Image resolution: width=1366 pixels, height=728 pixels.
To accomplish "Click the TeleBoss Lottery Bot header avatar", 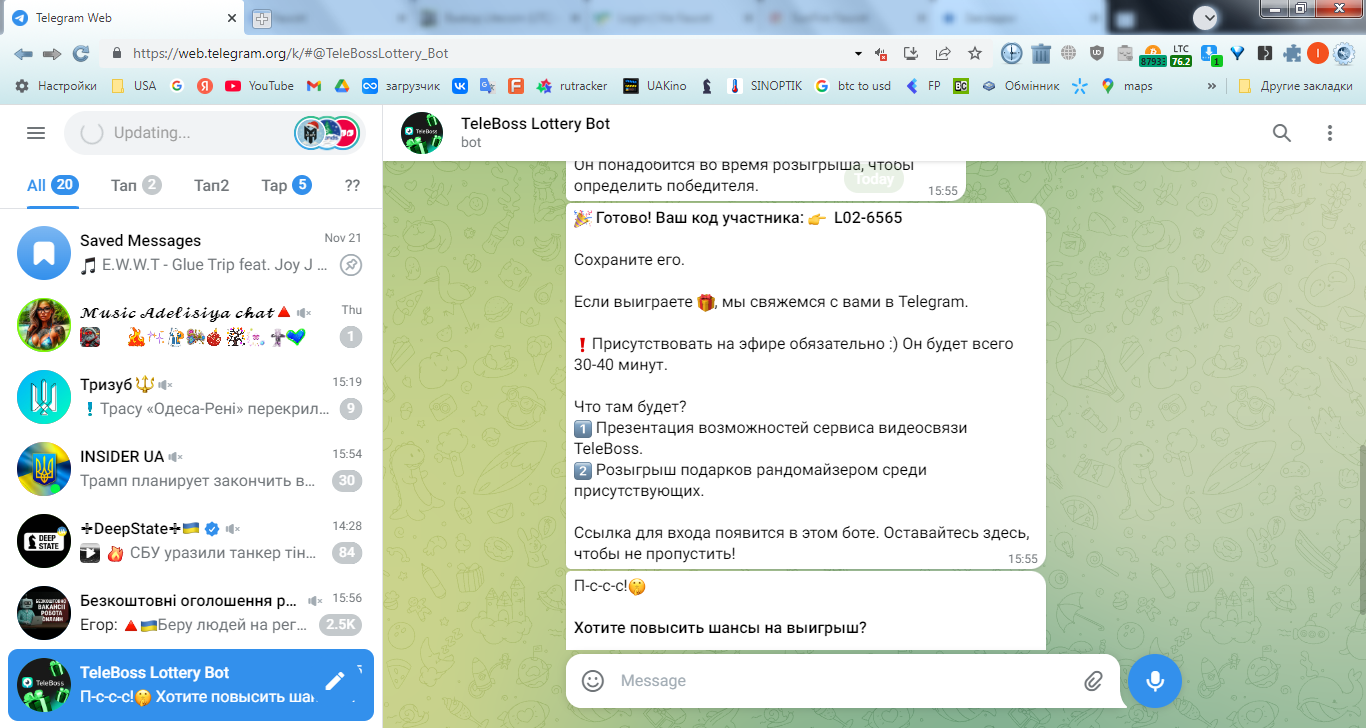I will (422, 133).
